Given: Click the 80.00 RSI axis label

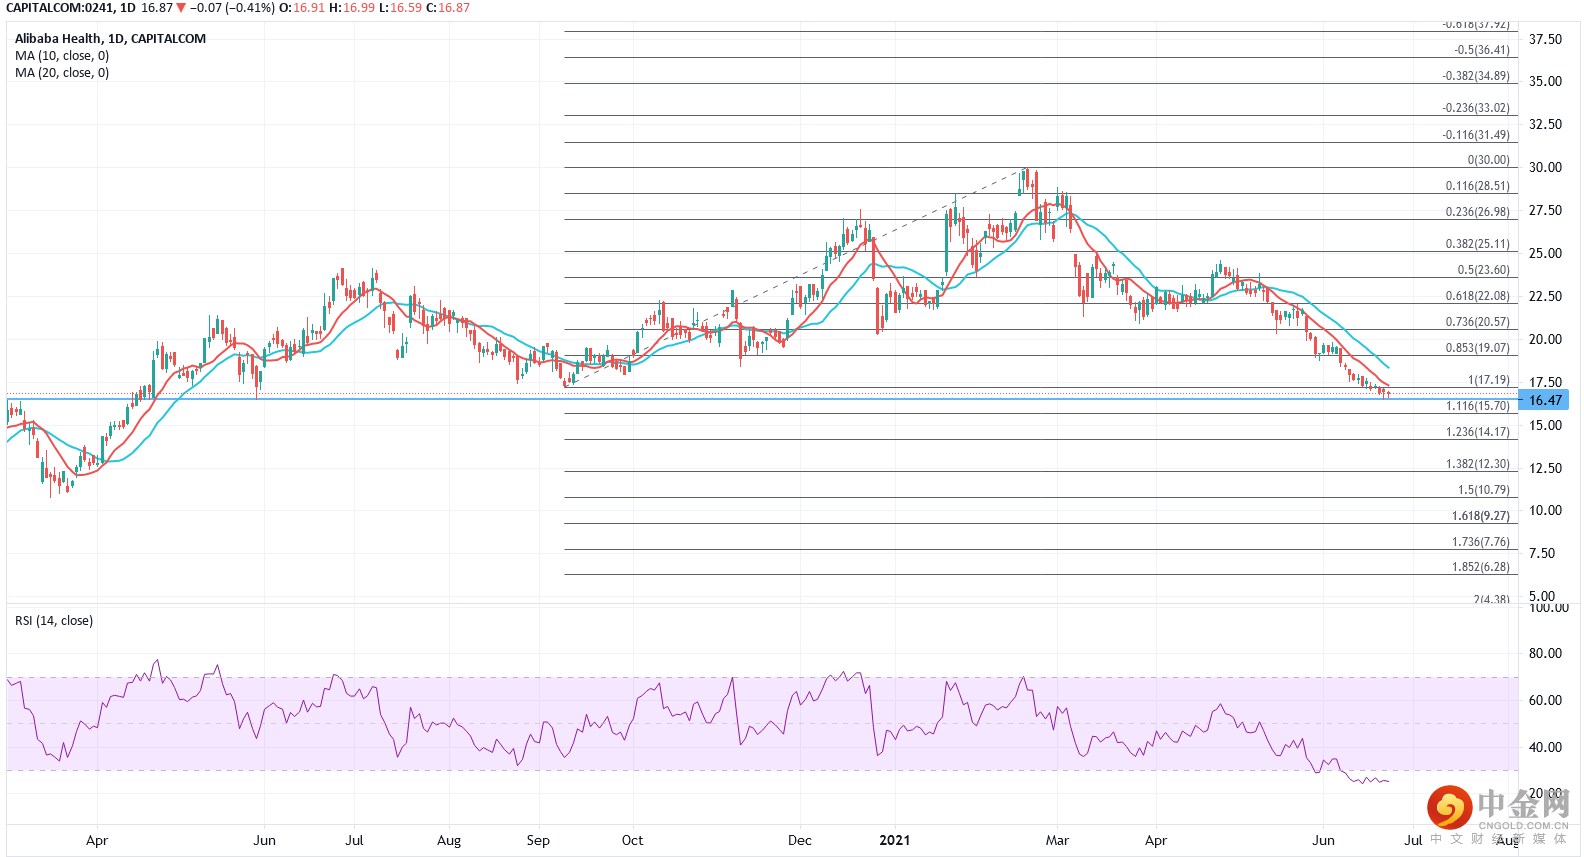Looking at the screenshot, I should click(1545, 654).
